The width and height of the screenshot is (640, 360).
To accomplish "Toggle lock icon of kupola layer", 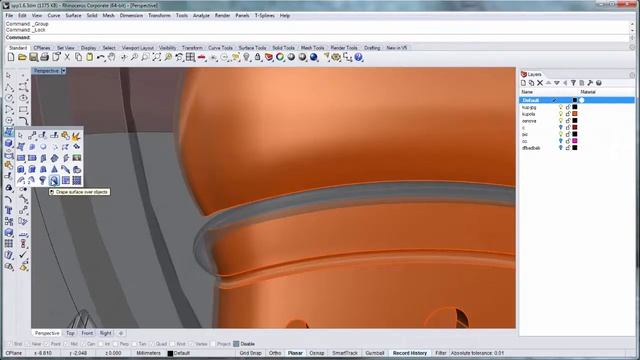I will tap(568, 114).
